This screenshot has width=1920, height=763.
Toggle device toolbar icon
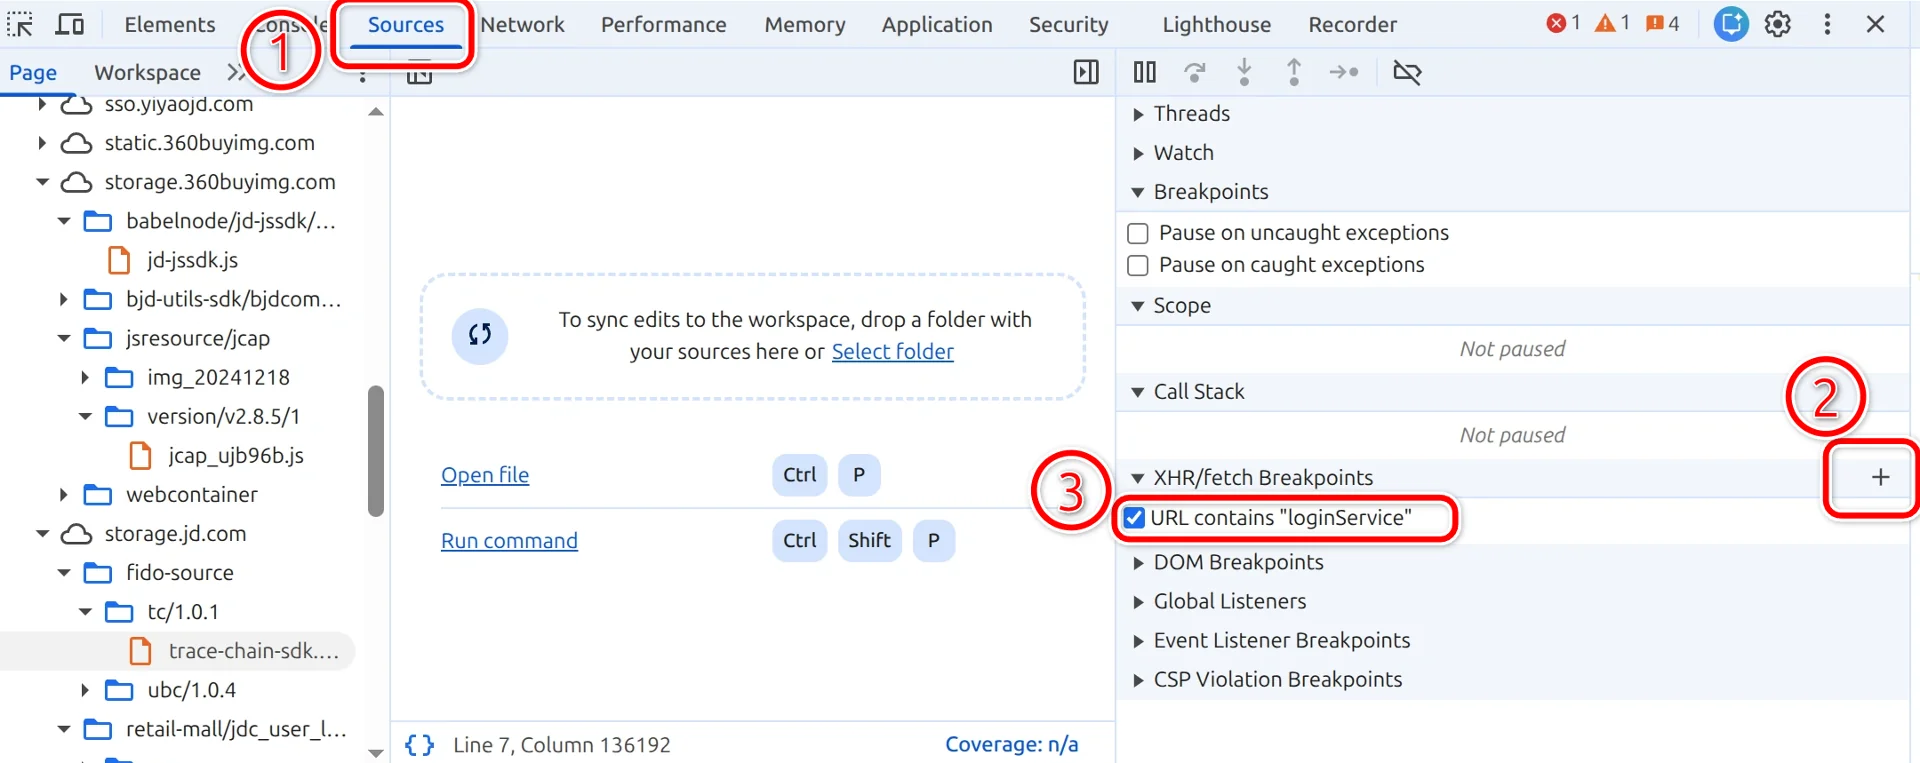pos(69,24)
